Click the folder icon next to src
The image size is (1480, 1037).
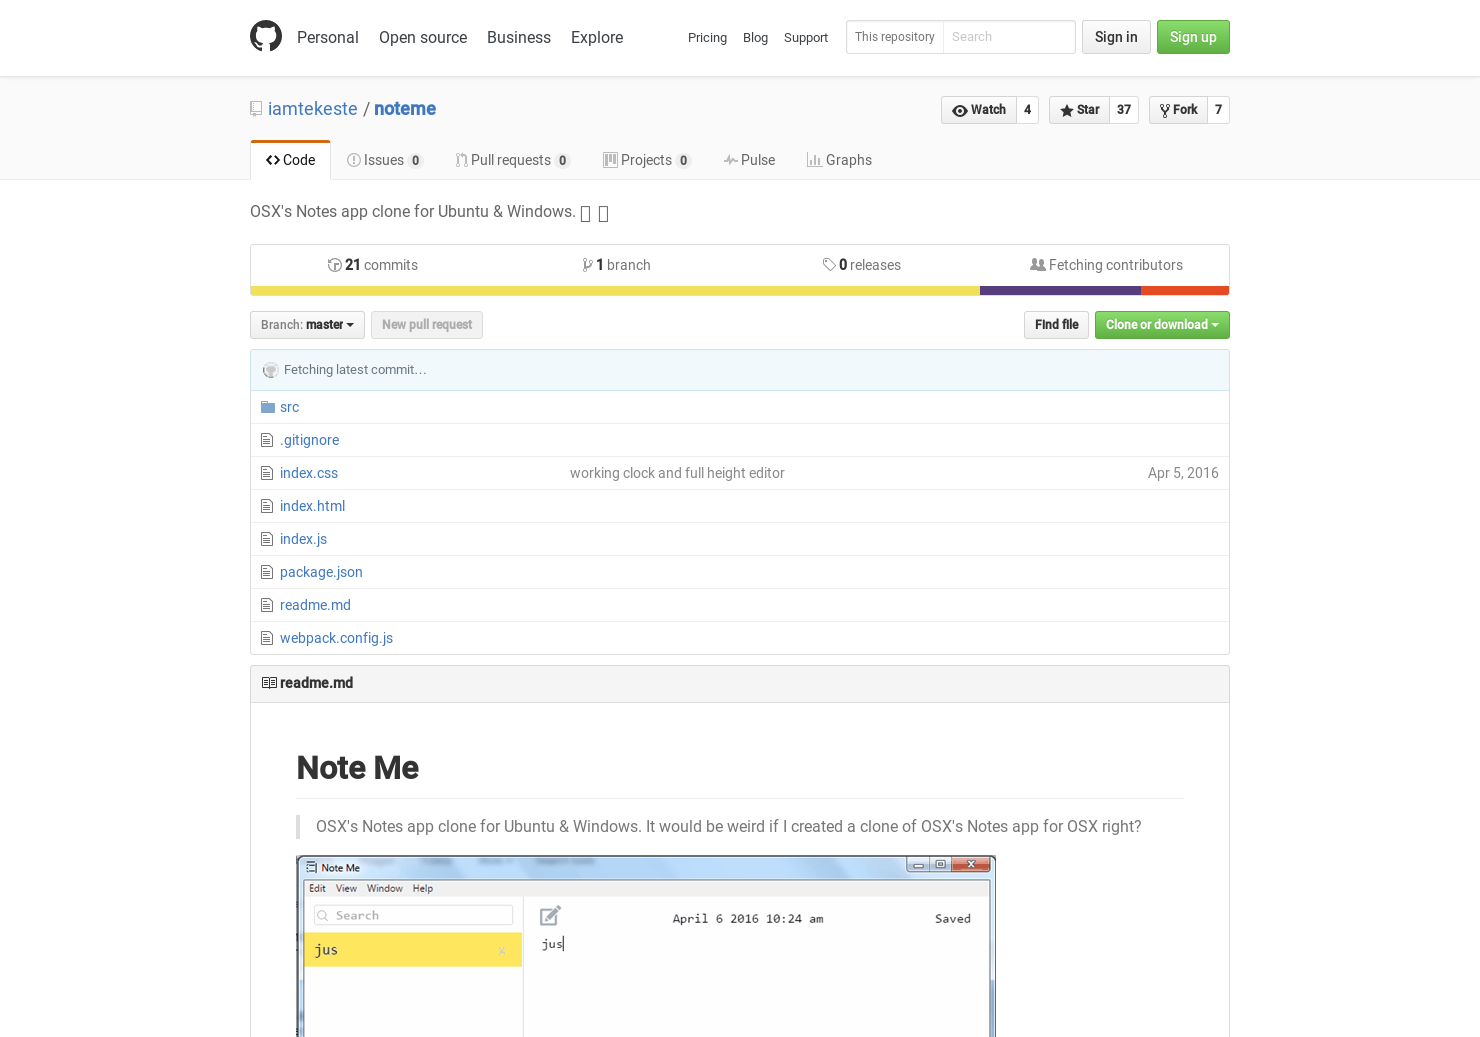click(x=268, y=407)
